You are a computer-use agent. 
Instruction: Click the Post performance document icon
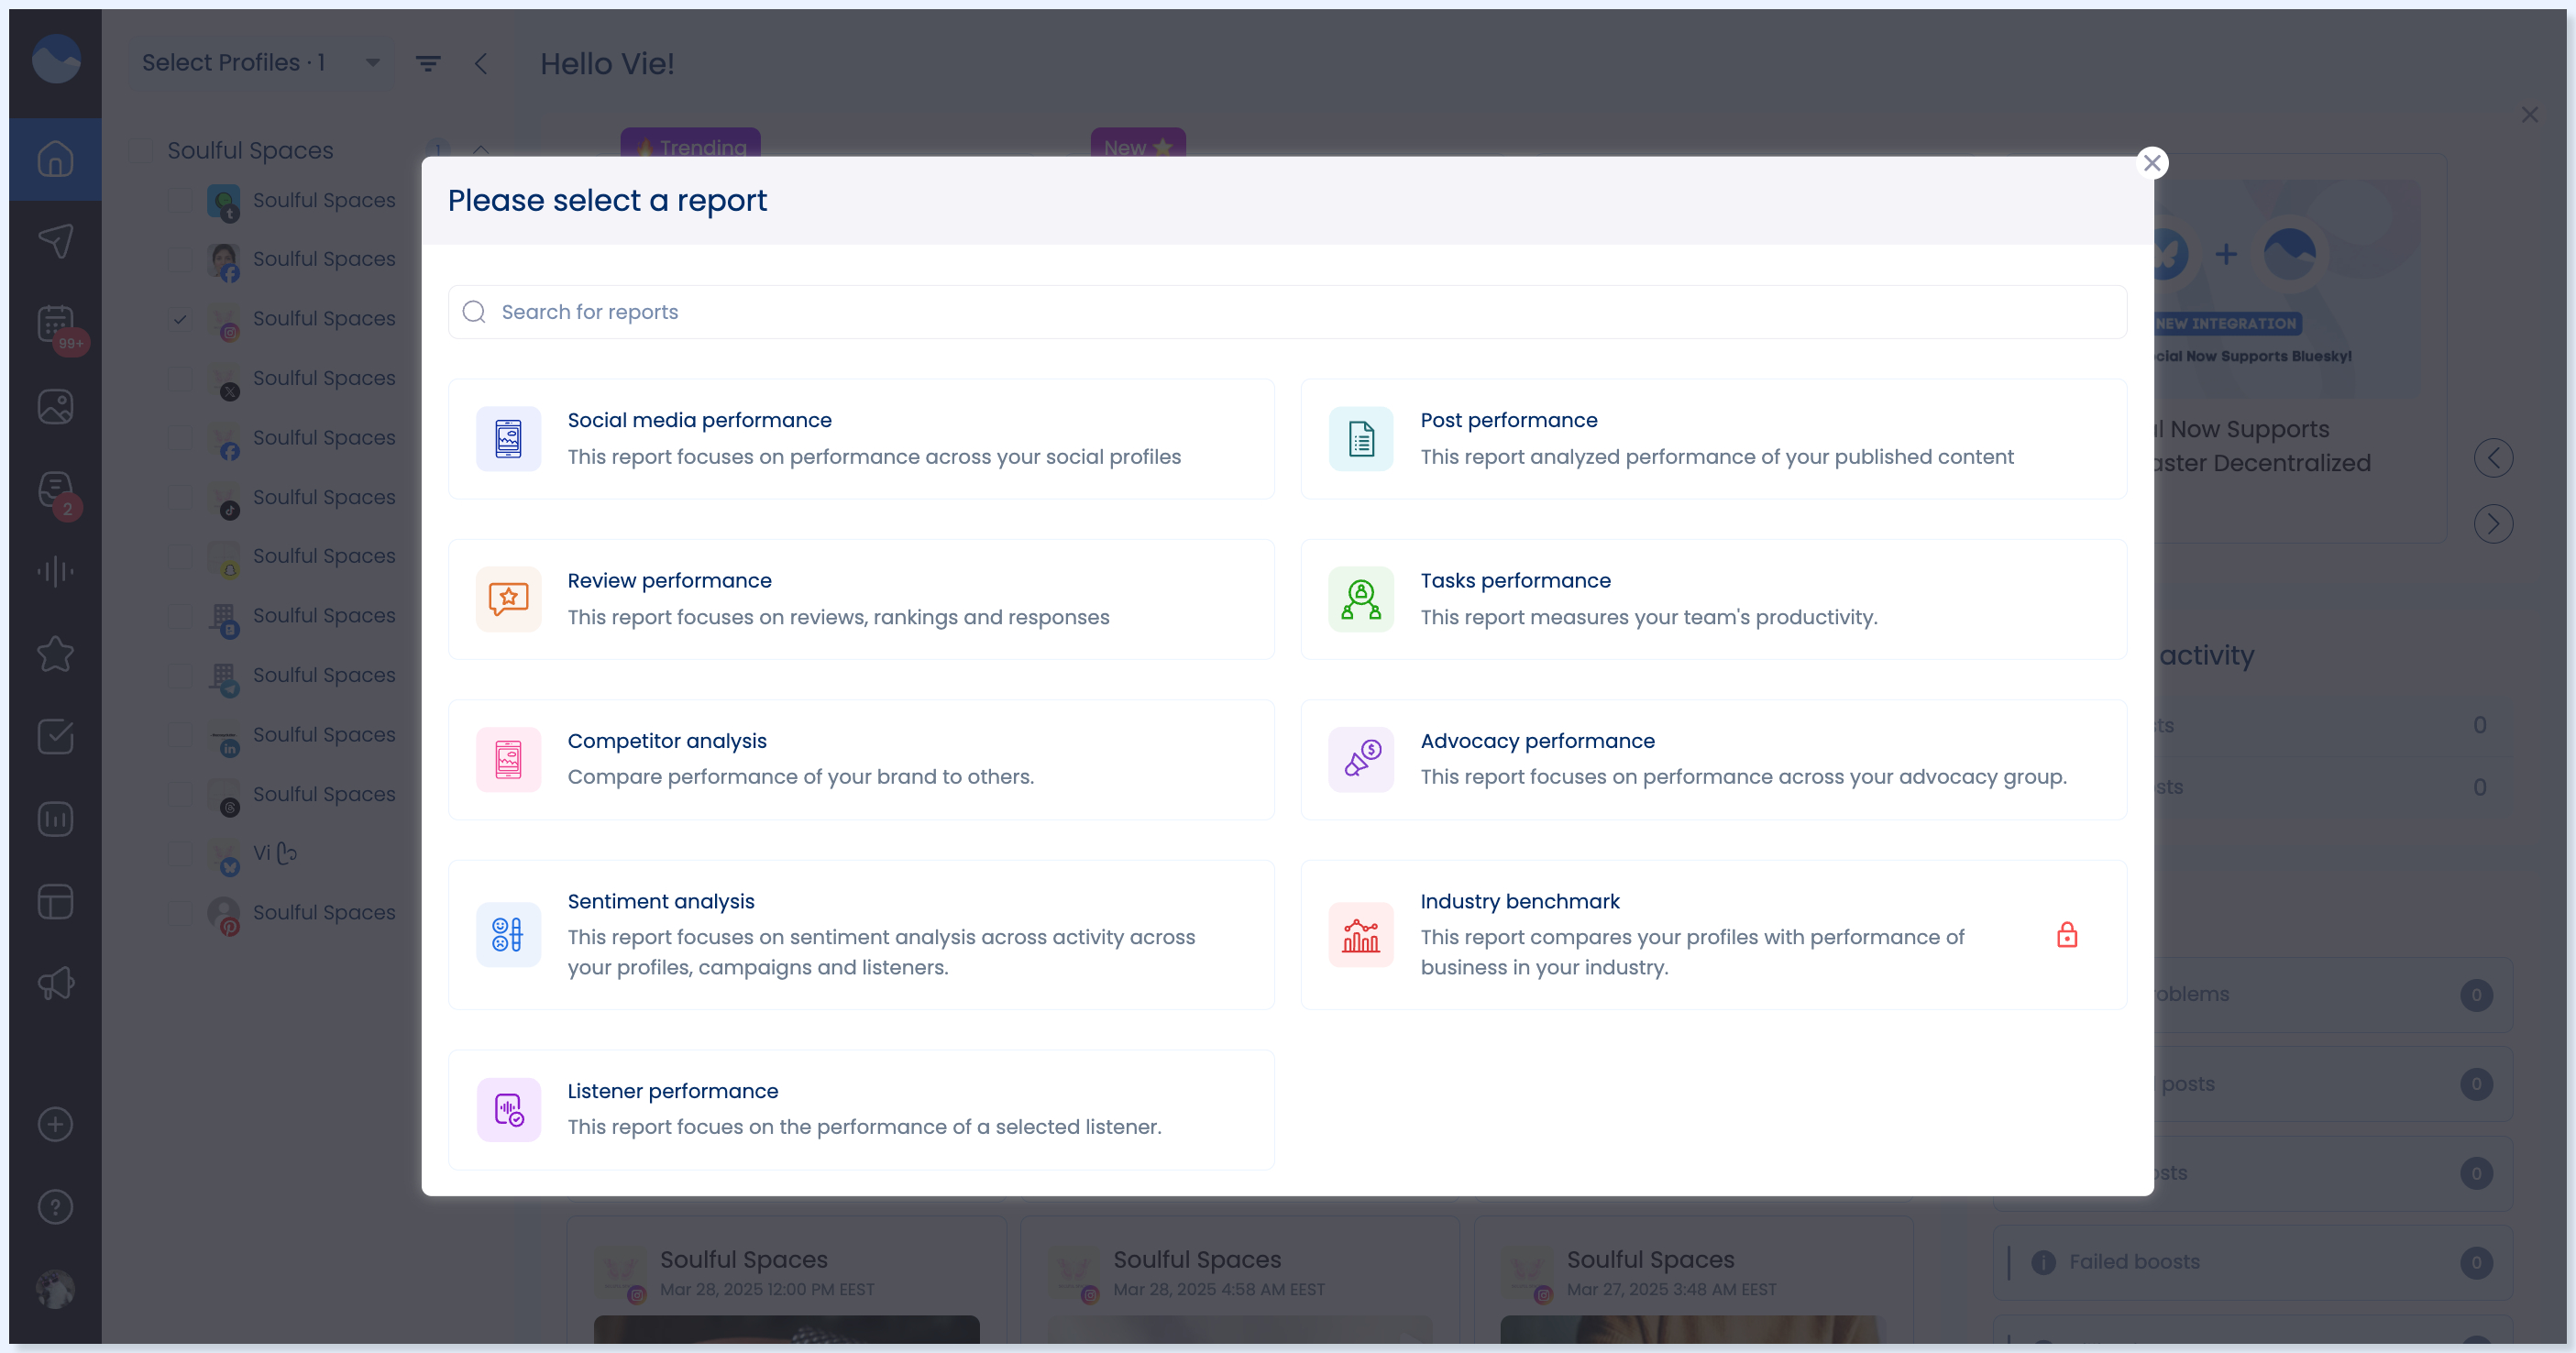tap(1361, 439)
